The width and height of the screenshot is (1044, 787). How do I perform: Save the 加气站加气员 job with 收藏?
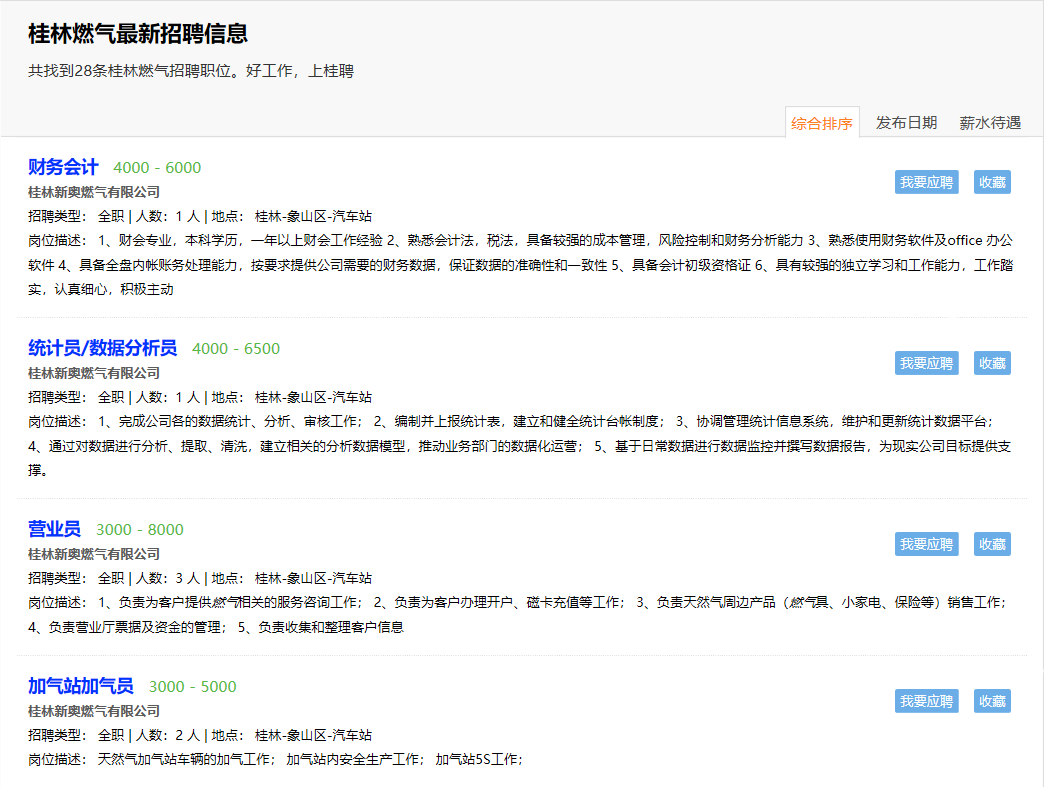[x=992, y=700]
